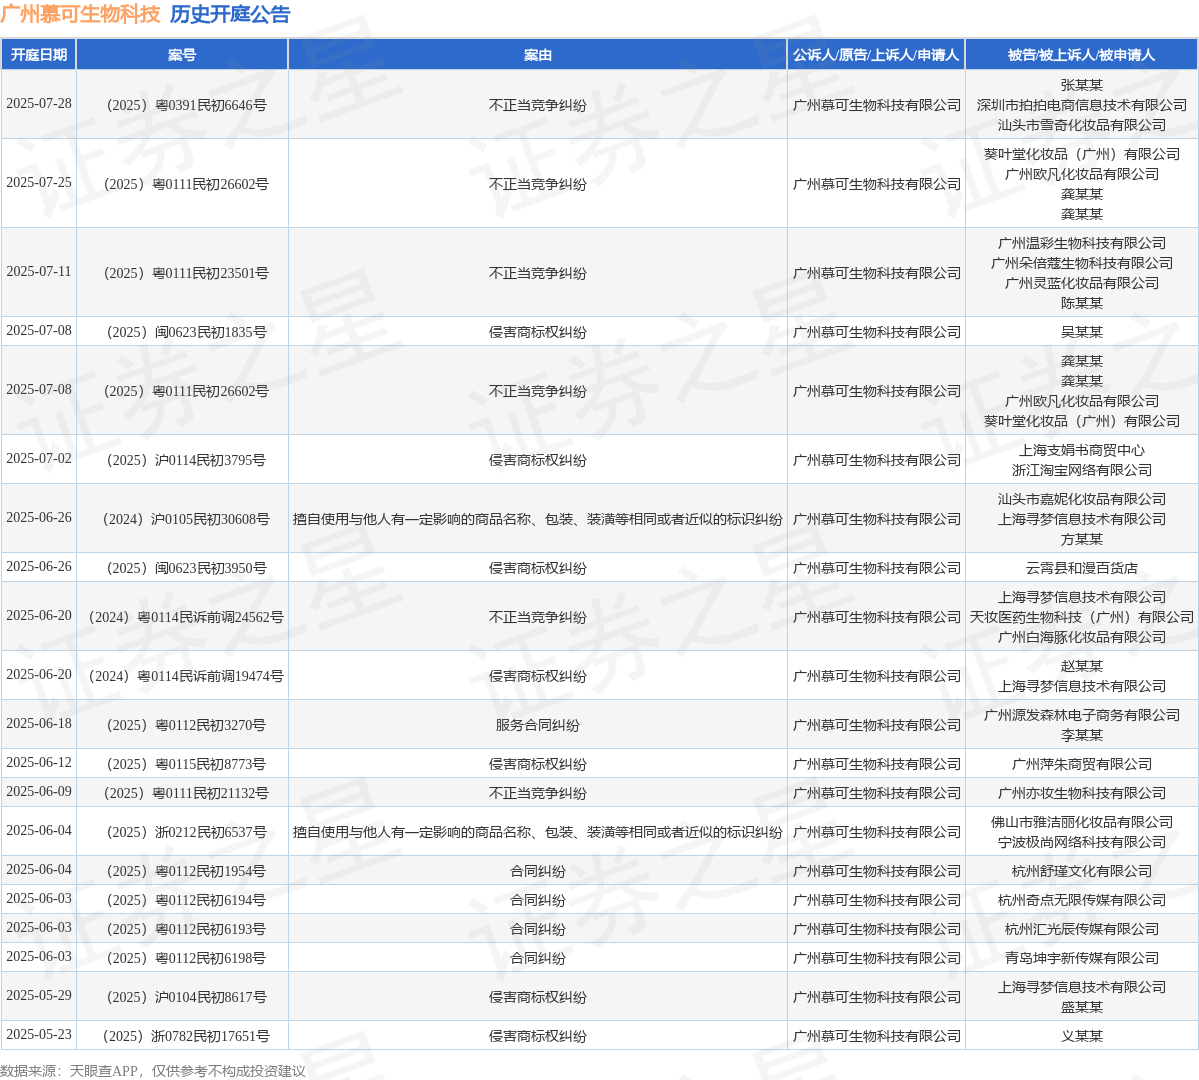Click defendant 杭州舒瑾文化有限公司

pos(1081,871)
